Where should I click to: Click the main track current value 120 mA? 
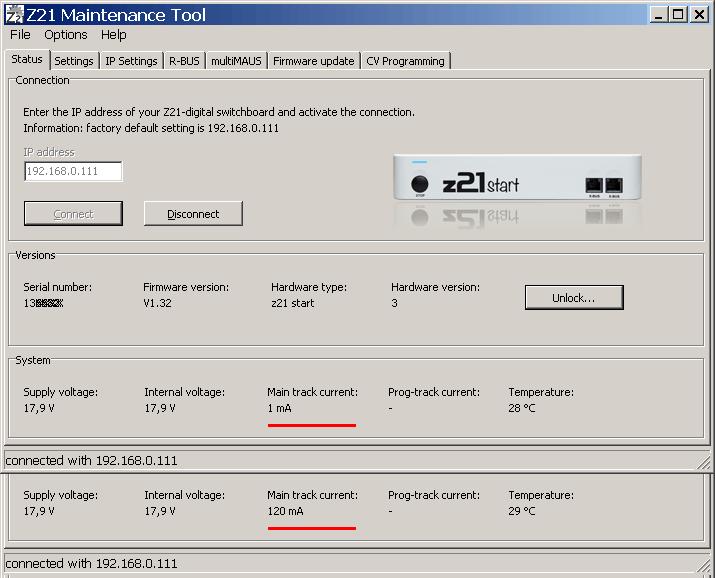point(285,511)
